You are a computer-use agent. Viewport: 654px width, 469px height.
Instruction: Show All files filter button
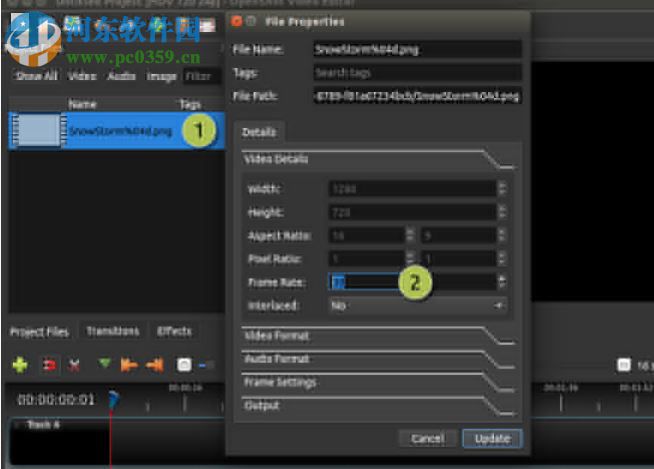click(x=36, y=76)
